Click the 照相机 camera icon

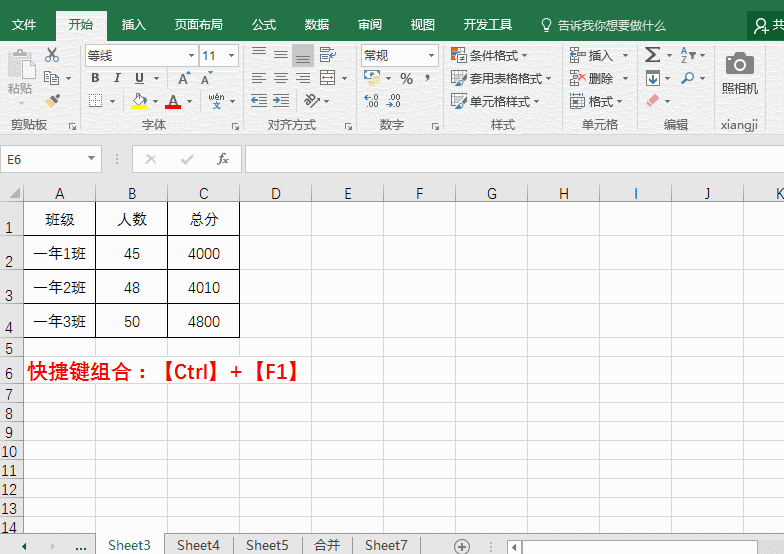[x=740, y=64]
